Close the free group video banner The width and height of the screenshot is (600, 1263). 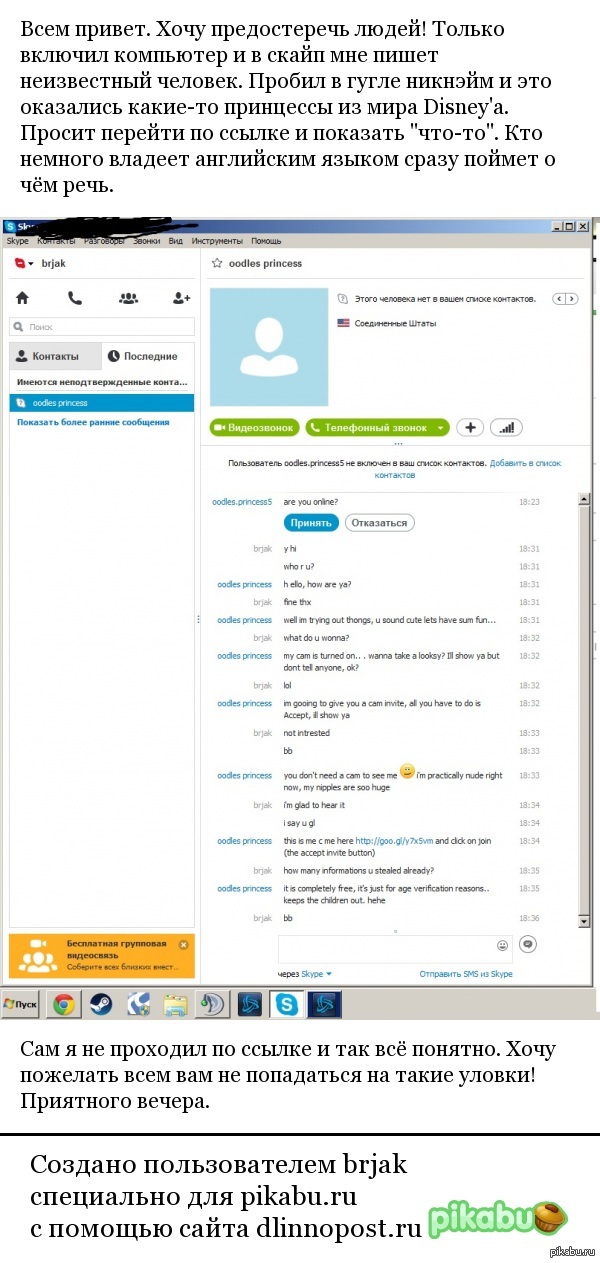tap(183, 943)
